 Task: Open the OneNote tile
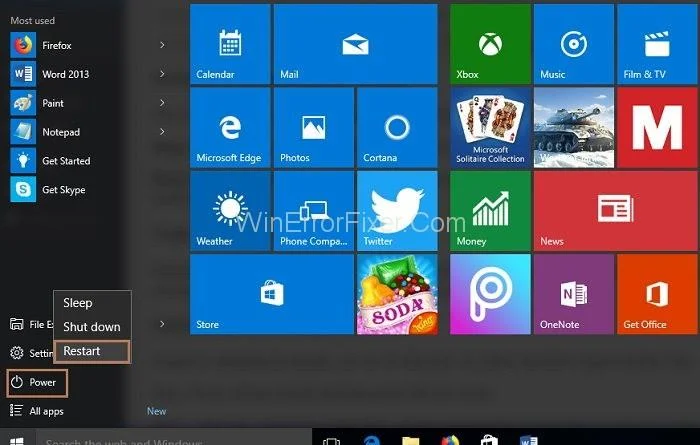coord(574,295)
